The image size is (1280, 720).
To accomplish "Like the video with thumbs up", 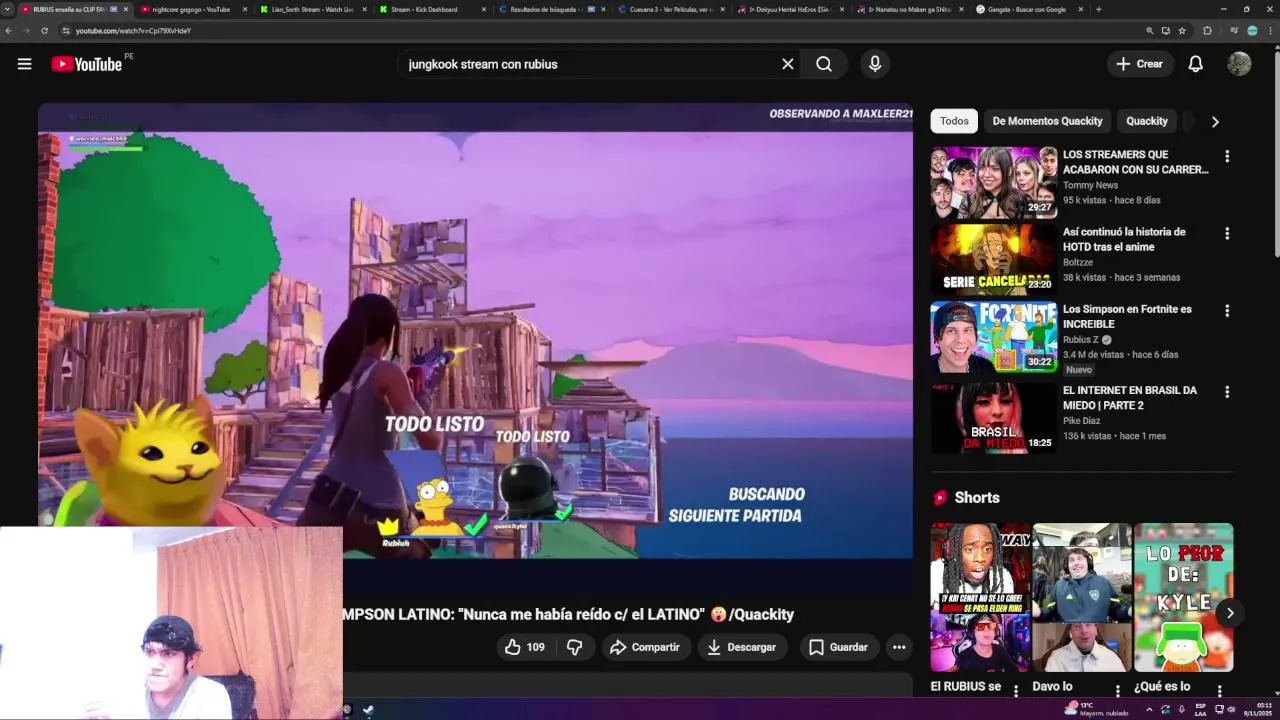I will coord(525,647).
